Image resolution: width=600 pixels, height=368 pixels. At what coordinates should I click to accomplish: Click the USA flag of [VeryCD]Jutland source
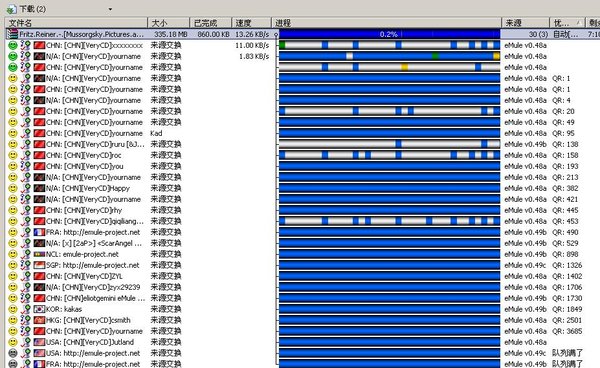39,342
